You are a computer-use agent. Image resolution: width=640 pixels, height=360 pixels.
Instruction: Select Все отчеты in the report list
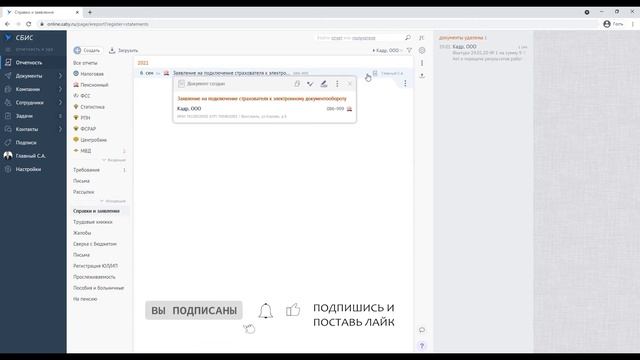coord(85,63)
